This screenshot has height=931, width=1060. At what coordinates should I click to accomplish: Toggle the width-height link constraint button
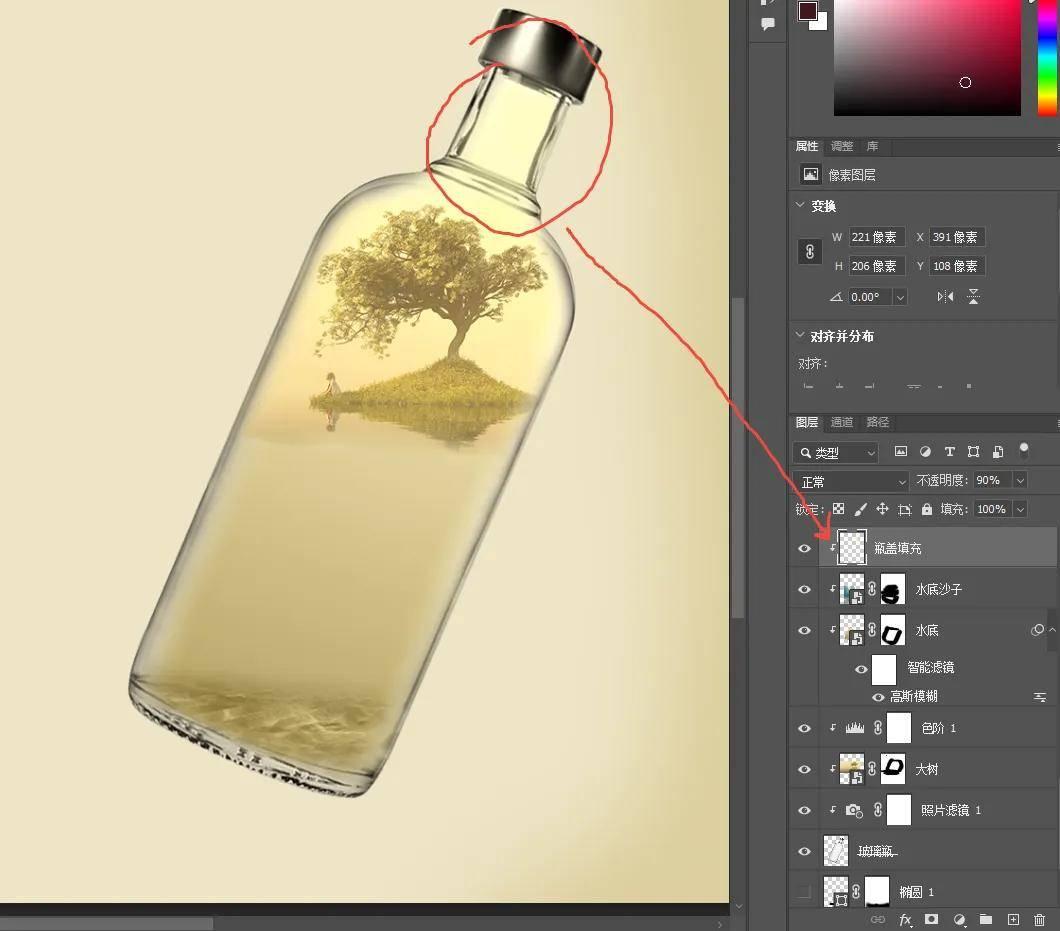pos(810,252)
